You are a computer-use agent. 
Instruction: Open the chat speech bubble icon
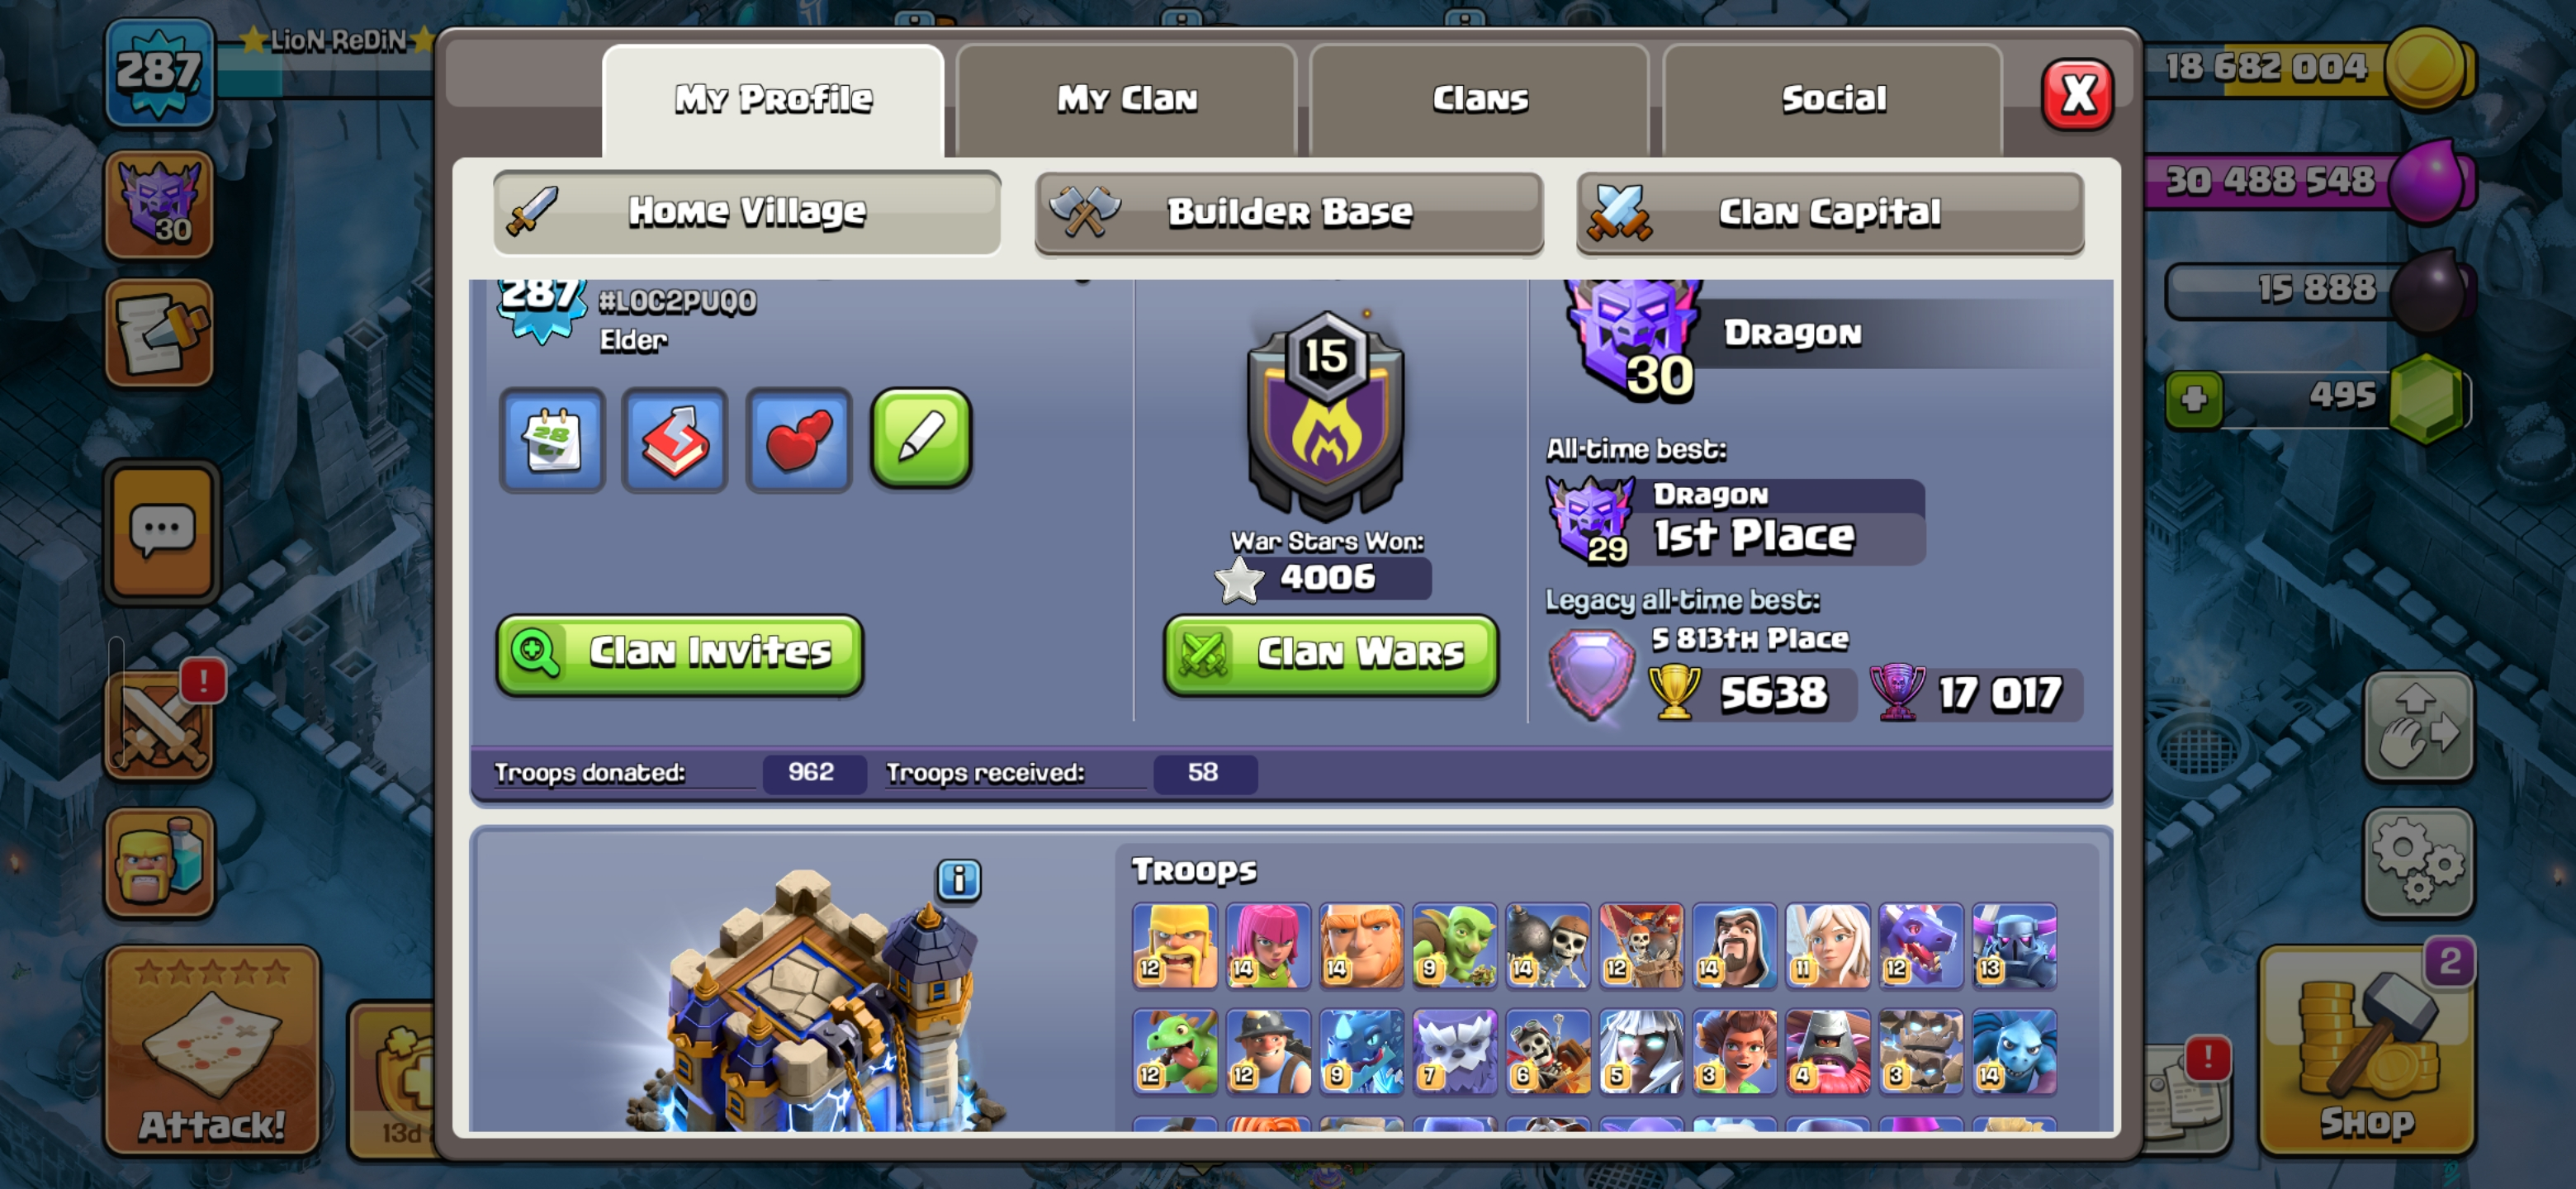pyautogui.click(x=161, y=531)
